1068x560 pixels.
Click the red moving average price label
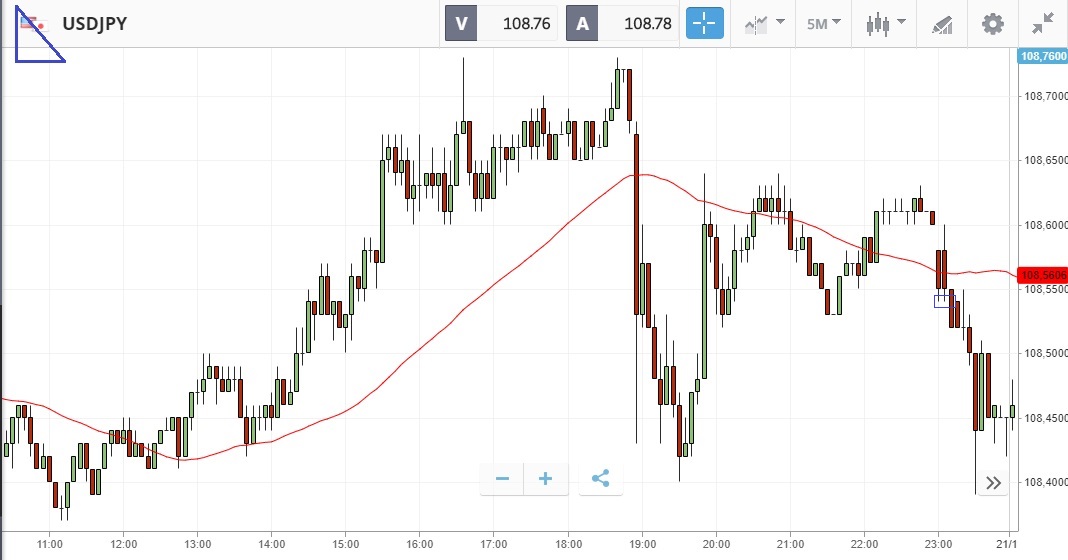point(1041,275)
